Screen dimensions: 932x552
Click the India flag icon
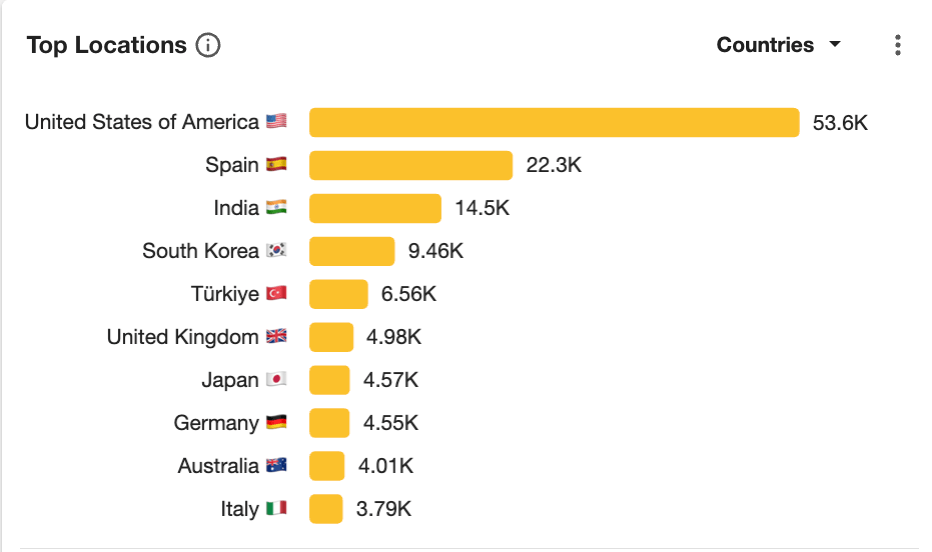coord(276,208)
